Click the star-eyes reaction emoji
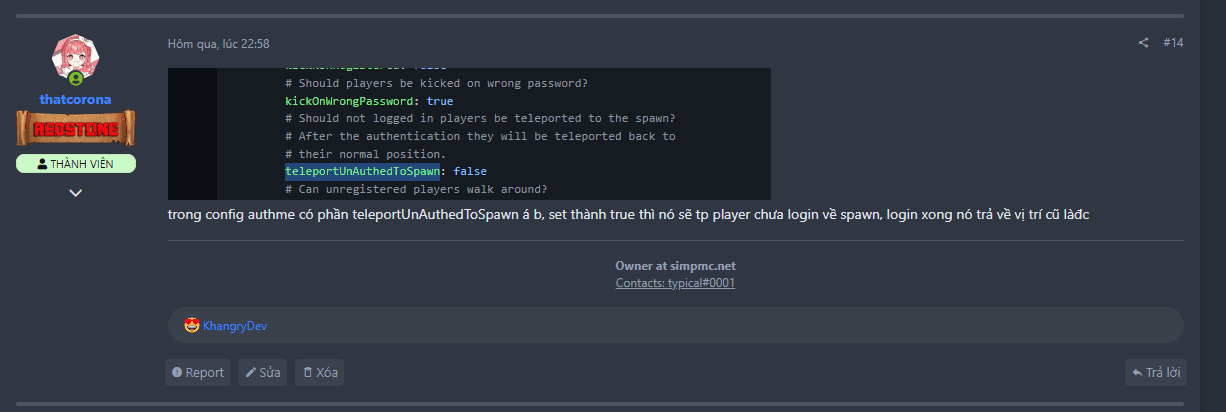Viewport: 1226px width, 412px height. tap(192, 325)
